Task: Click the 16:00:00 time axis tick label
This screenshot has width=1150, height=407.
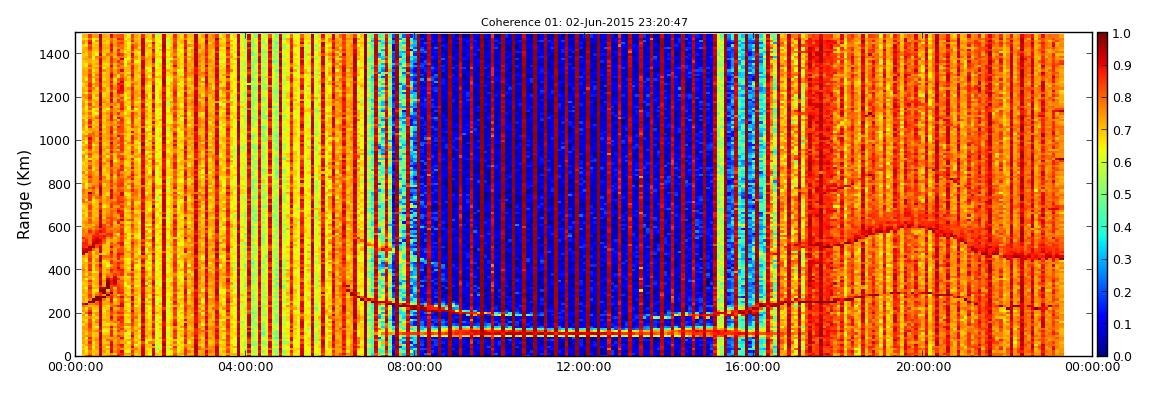Action: 755,367
